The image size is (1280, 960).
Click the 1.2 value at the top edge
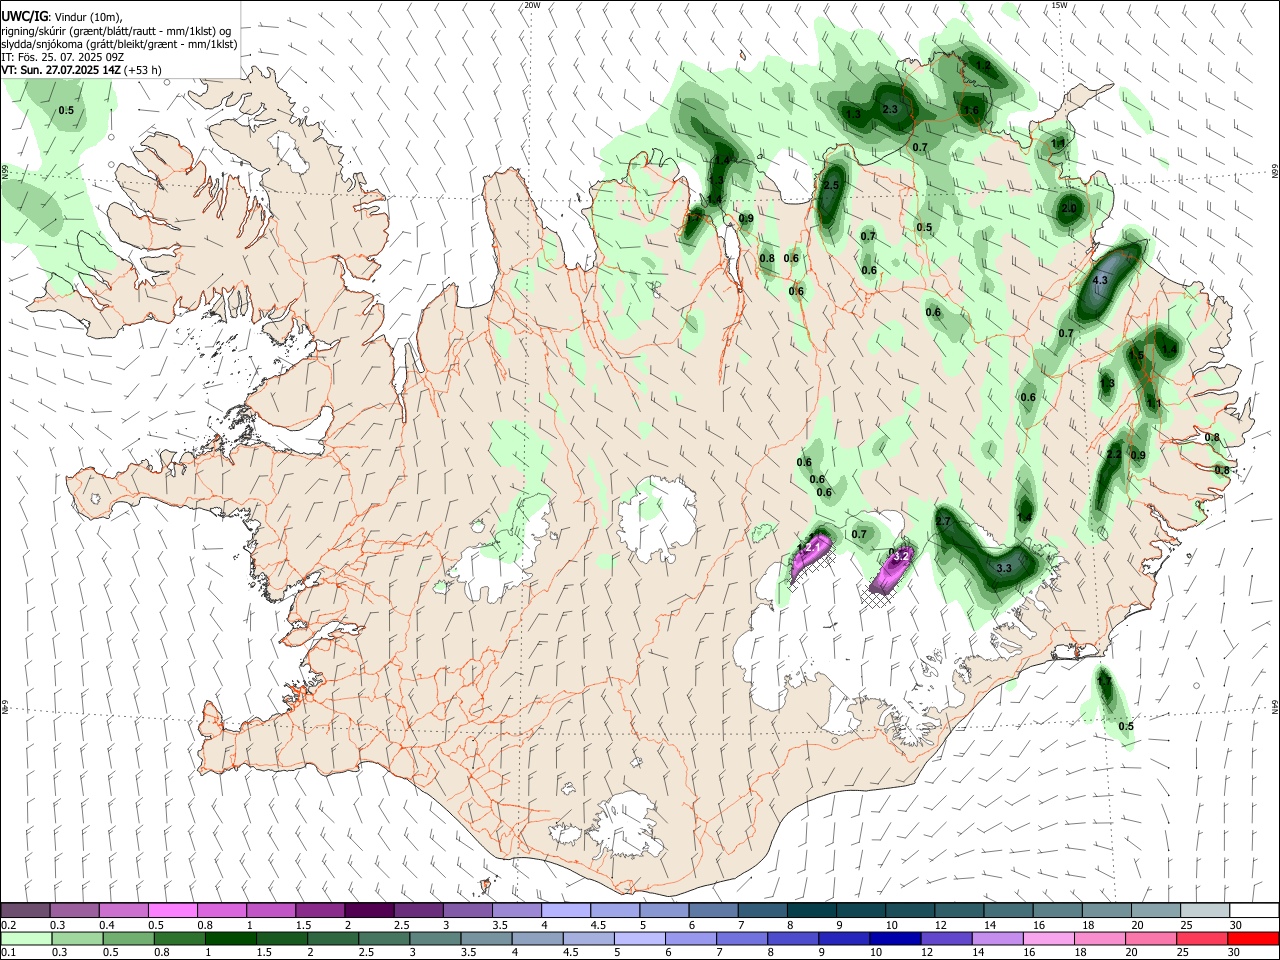pyautogui.click(x=983, y=65)
